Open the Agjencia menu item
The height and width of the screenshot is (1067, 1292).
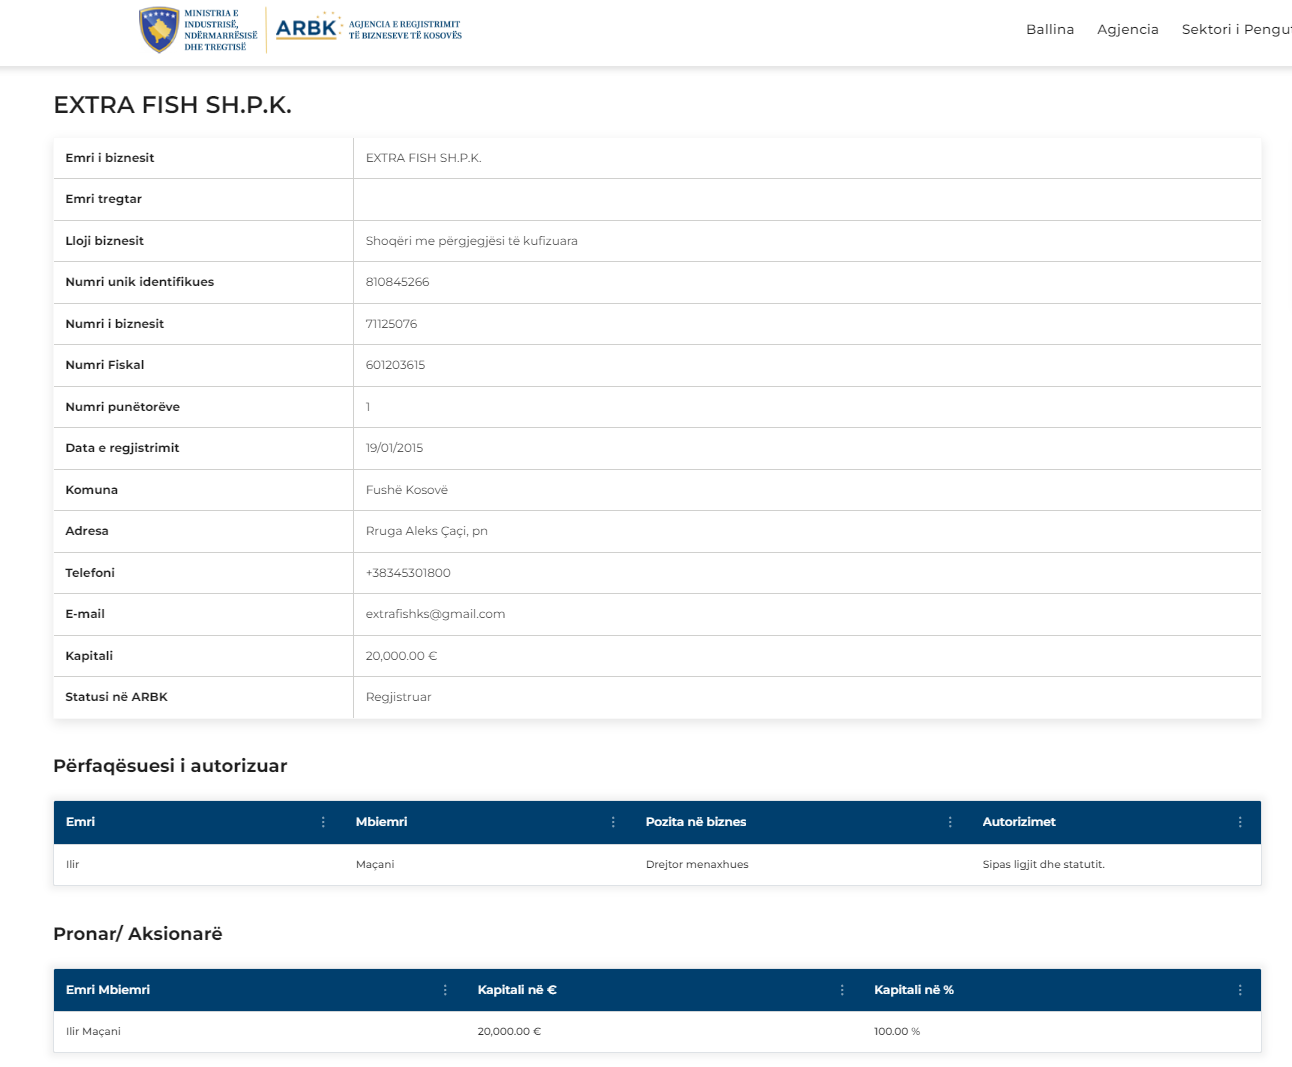(1128, 29)
